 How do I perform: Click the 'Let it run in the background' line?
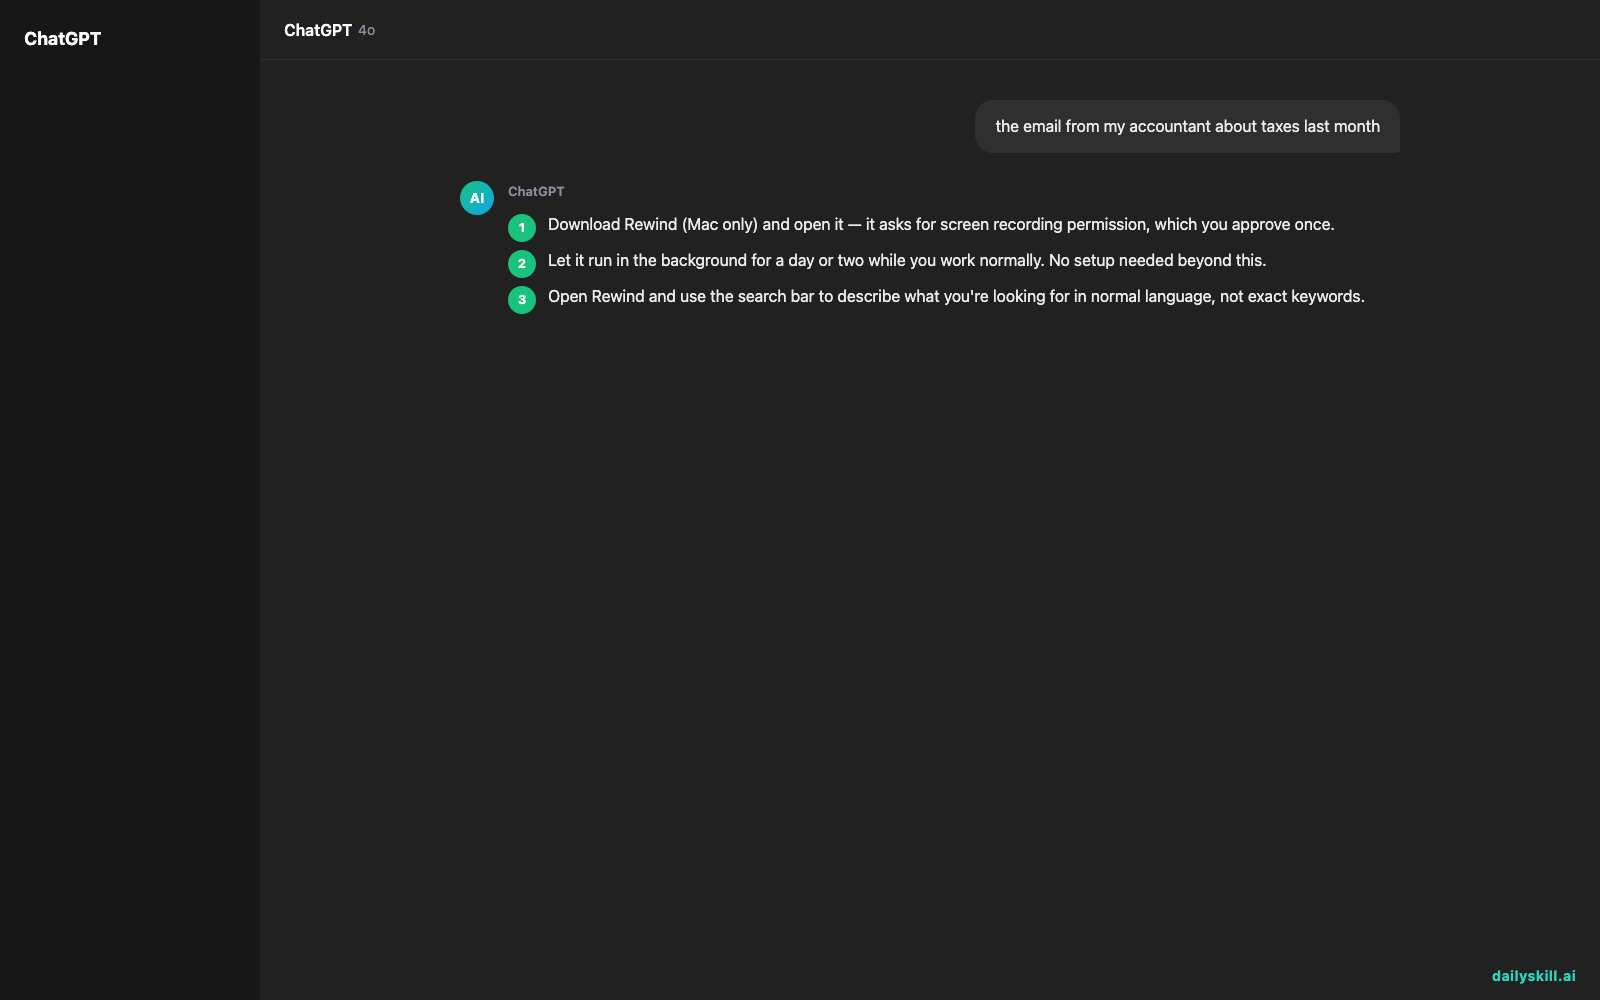click(x=907, y=260)
